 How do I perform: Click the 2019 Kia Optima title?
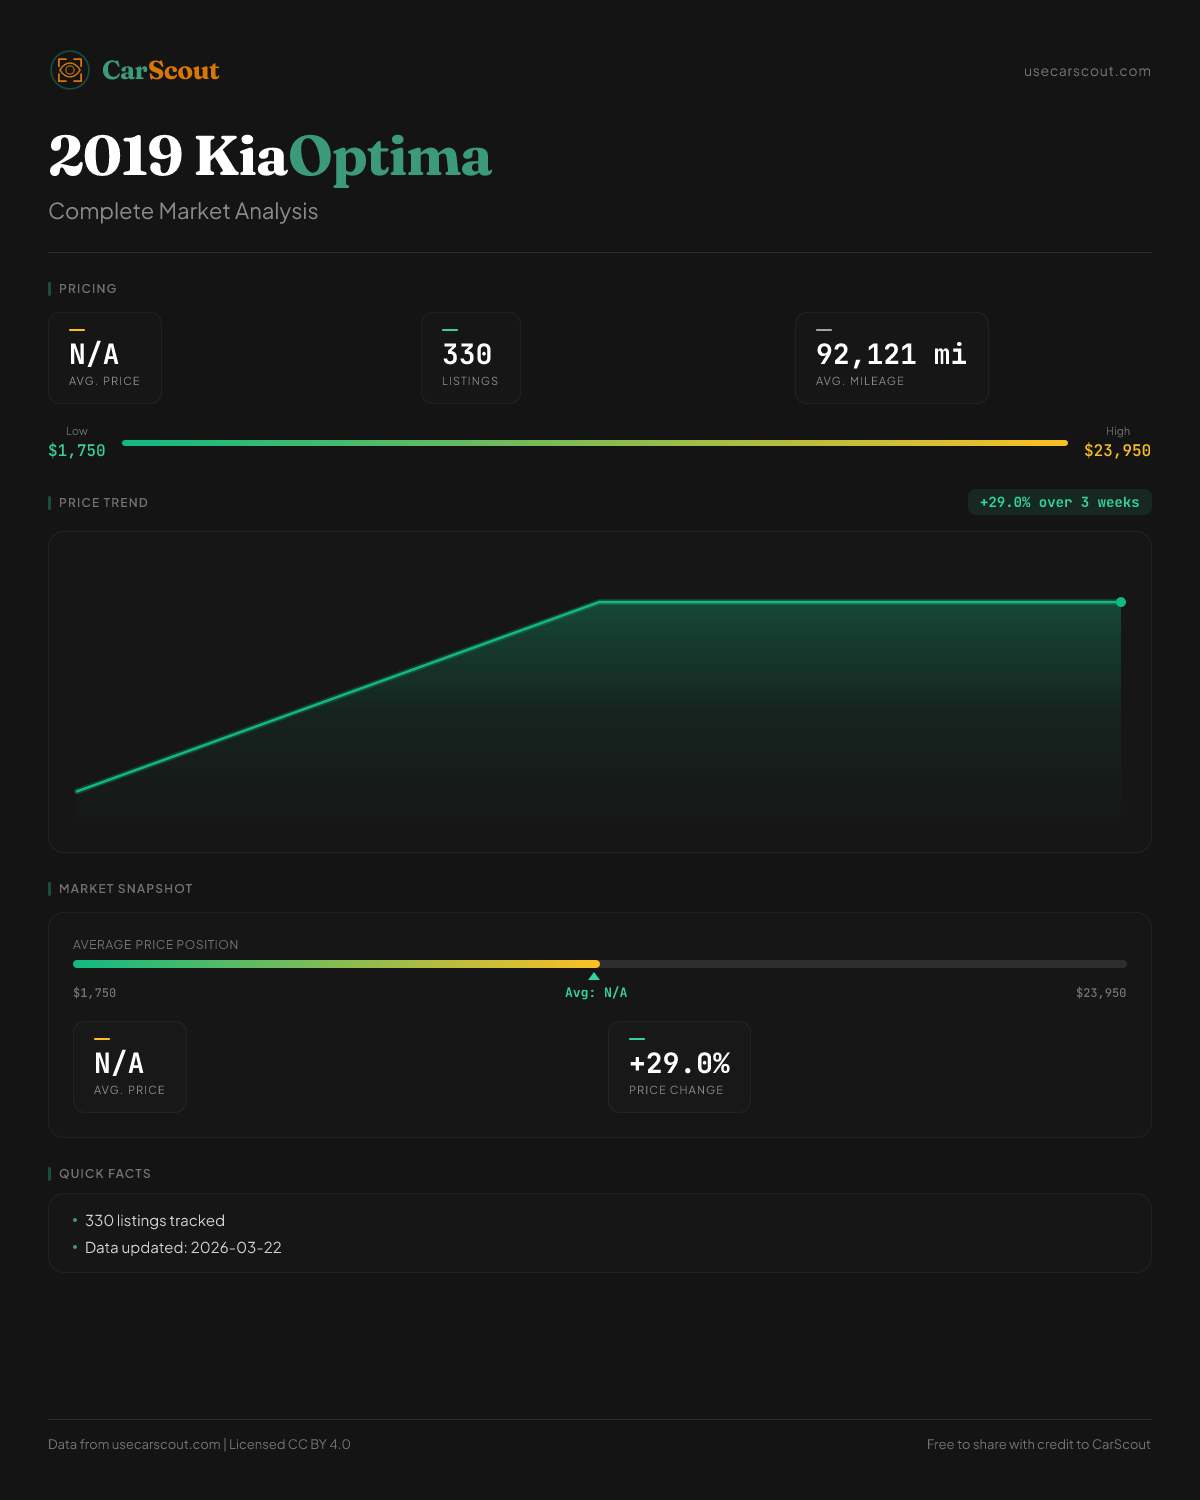click(270, 157)
